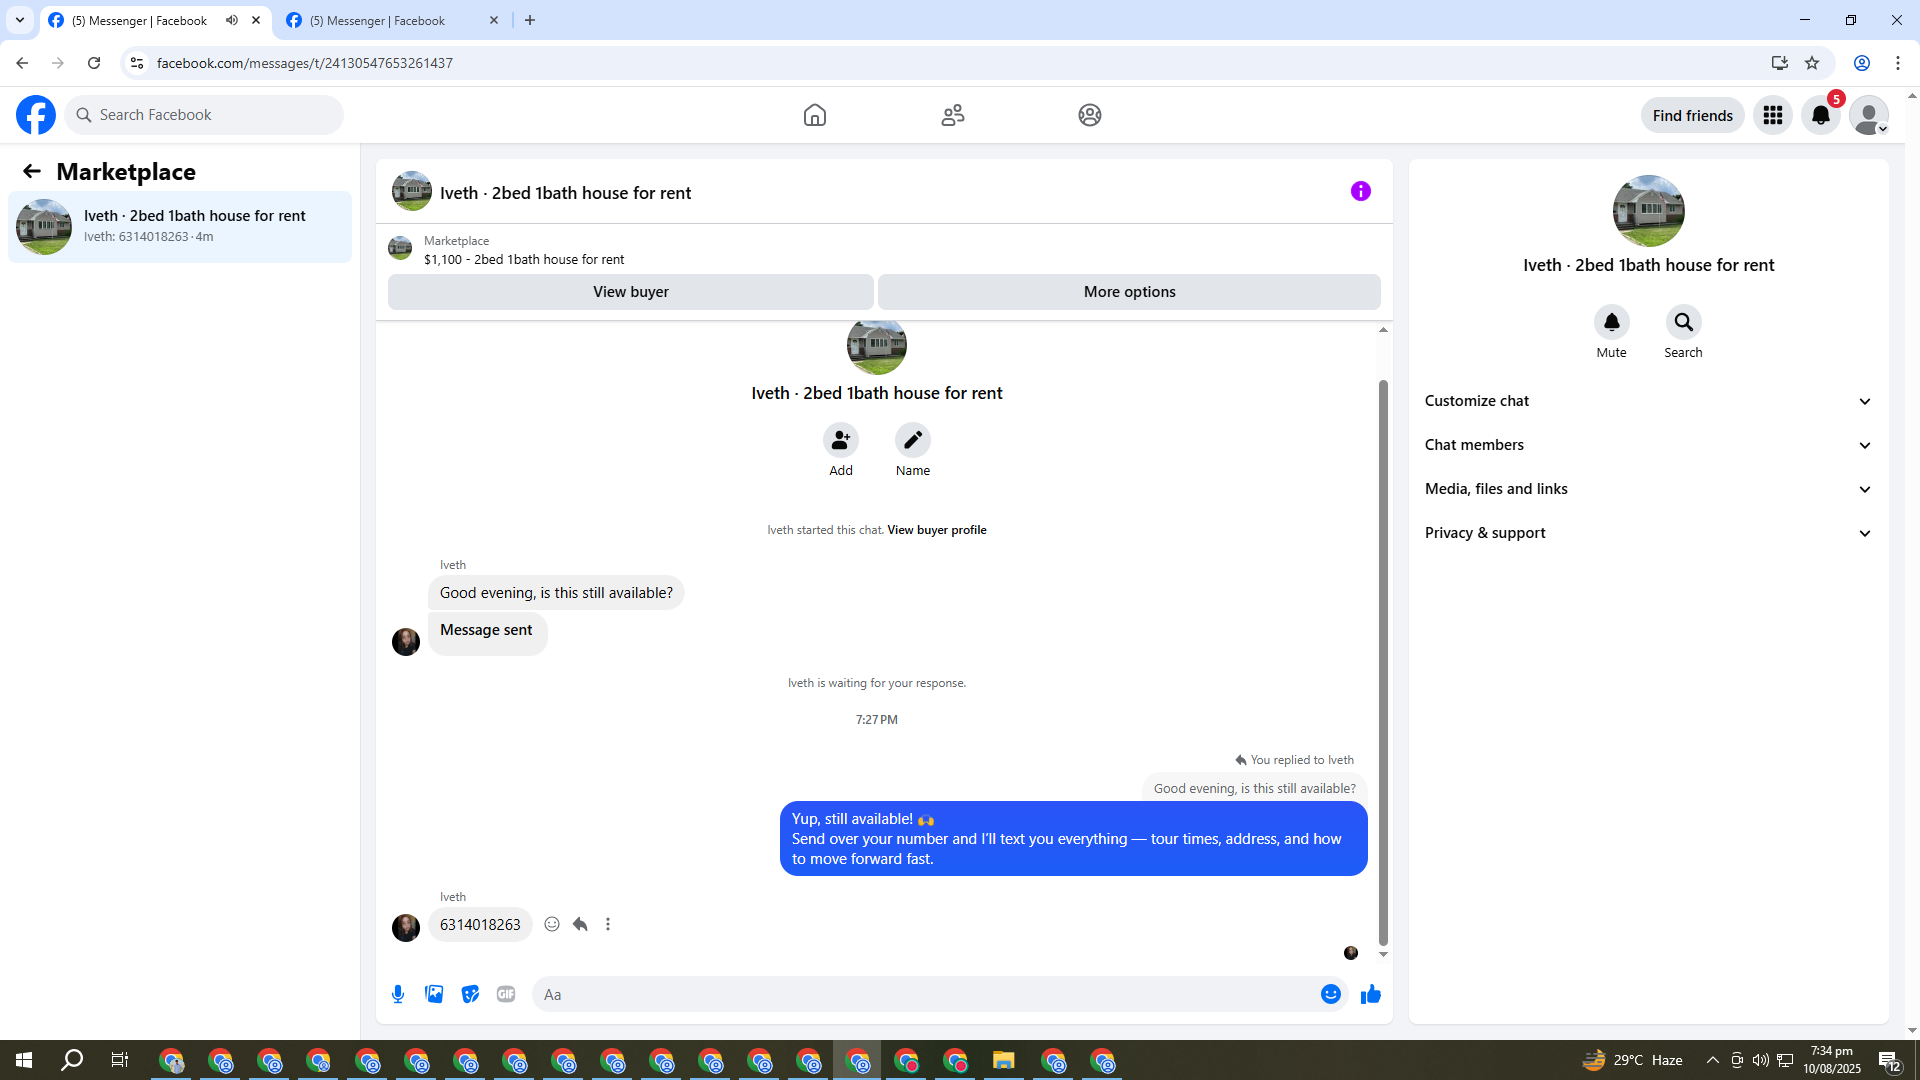Click the voice clip microphone icon
This screenshot has height=1080, width=1920.
pyautogui.click(x=398, y=994)
